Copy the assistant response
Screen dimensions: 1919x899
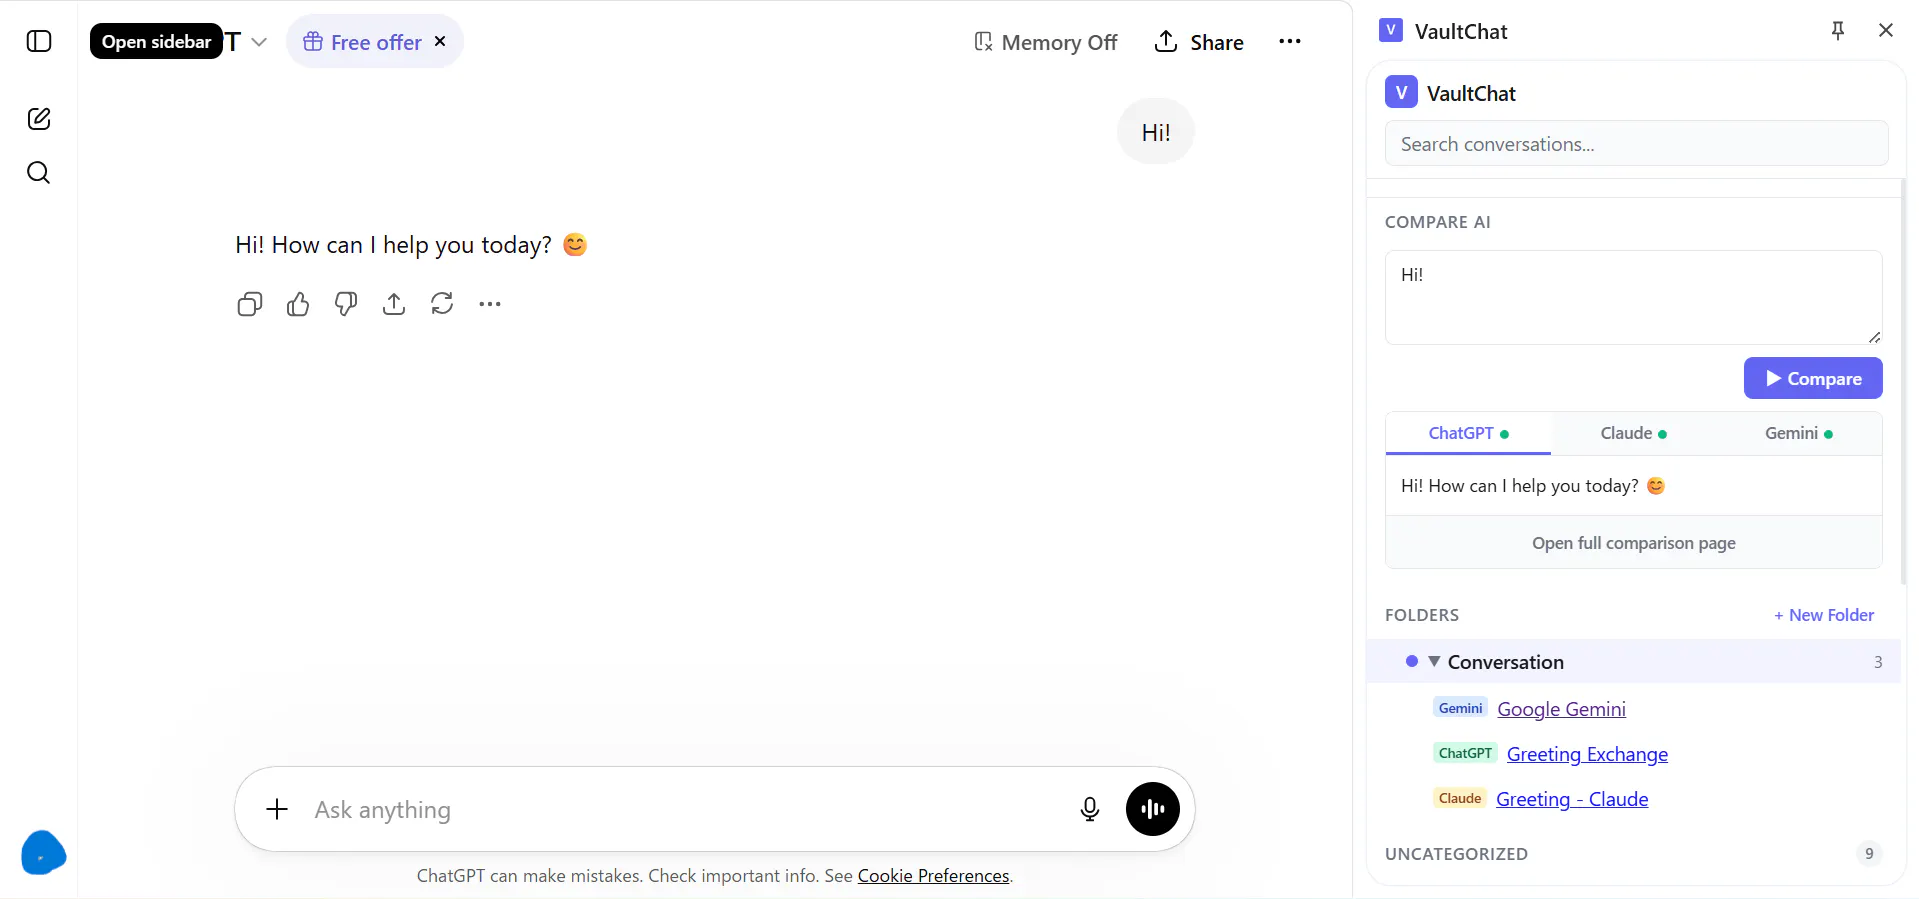tap(250, 304)
